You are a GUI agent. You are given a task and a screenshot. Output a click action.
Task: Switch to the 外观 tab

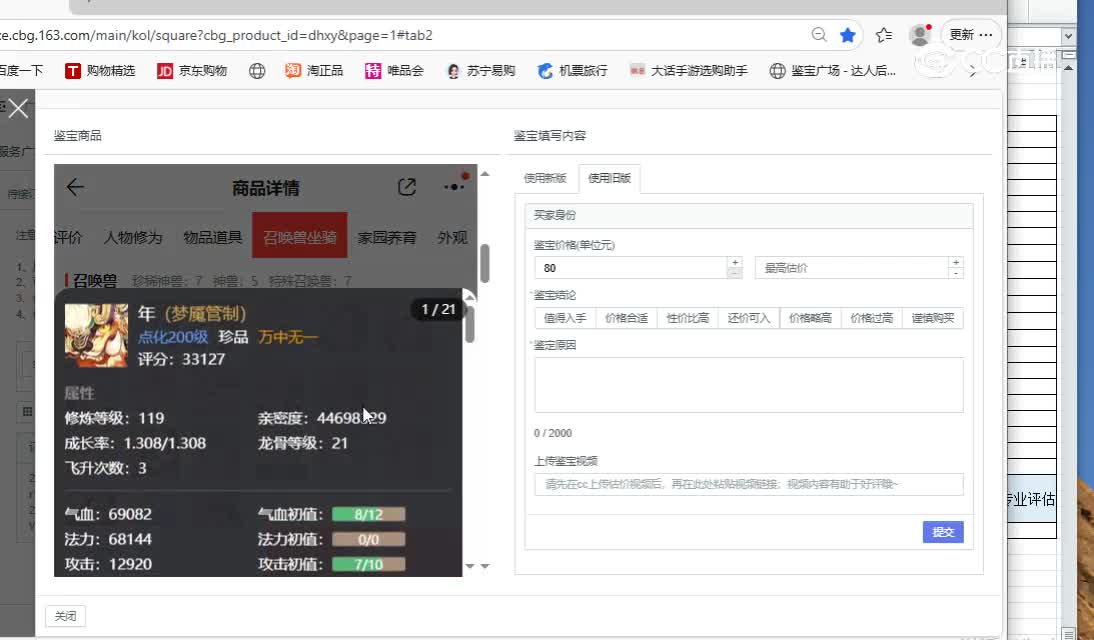[452, 237]
